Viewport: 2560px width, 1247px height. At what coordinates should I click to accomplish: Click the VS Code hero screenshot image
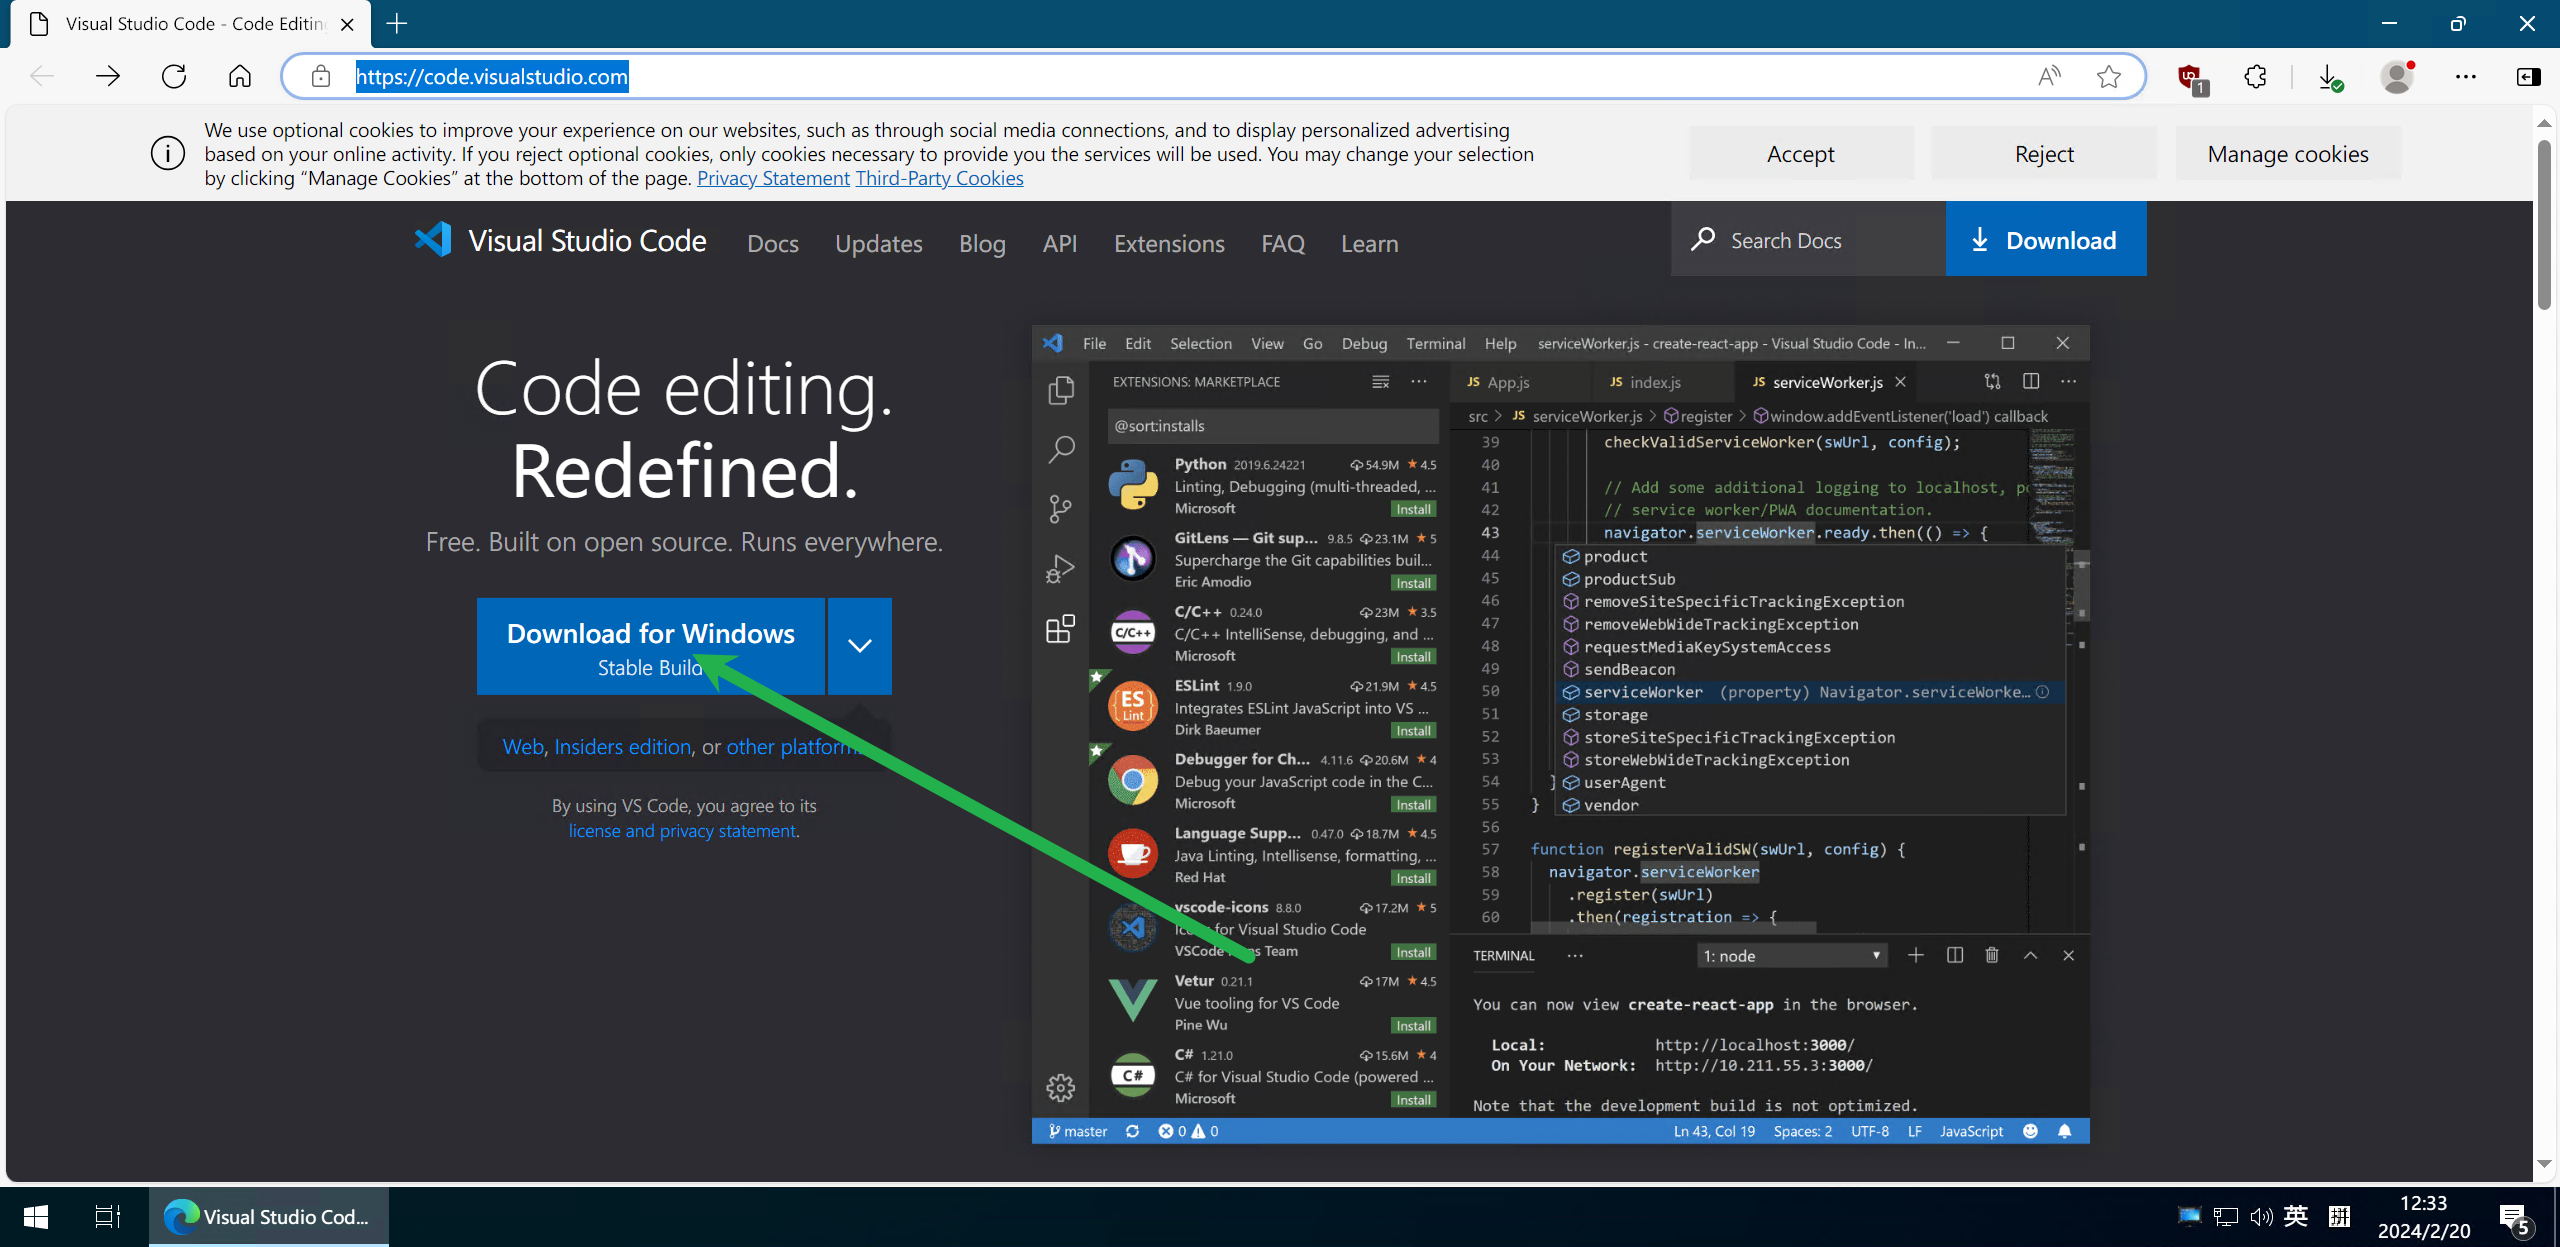pyautogui.click(x=1560, y=735)
